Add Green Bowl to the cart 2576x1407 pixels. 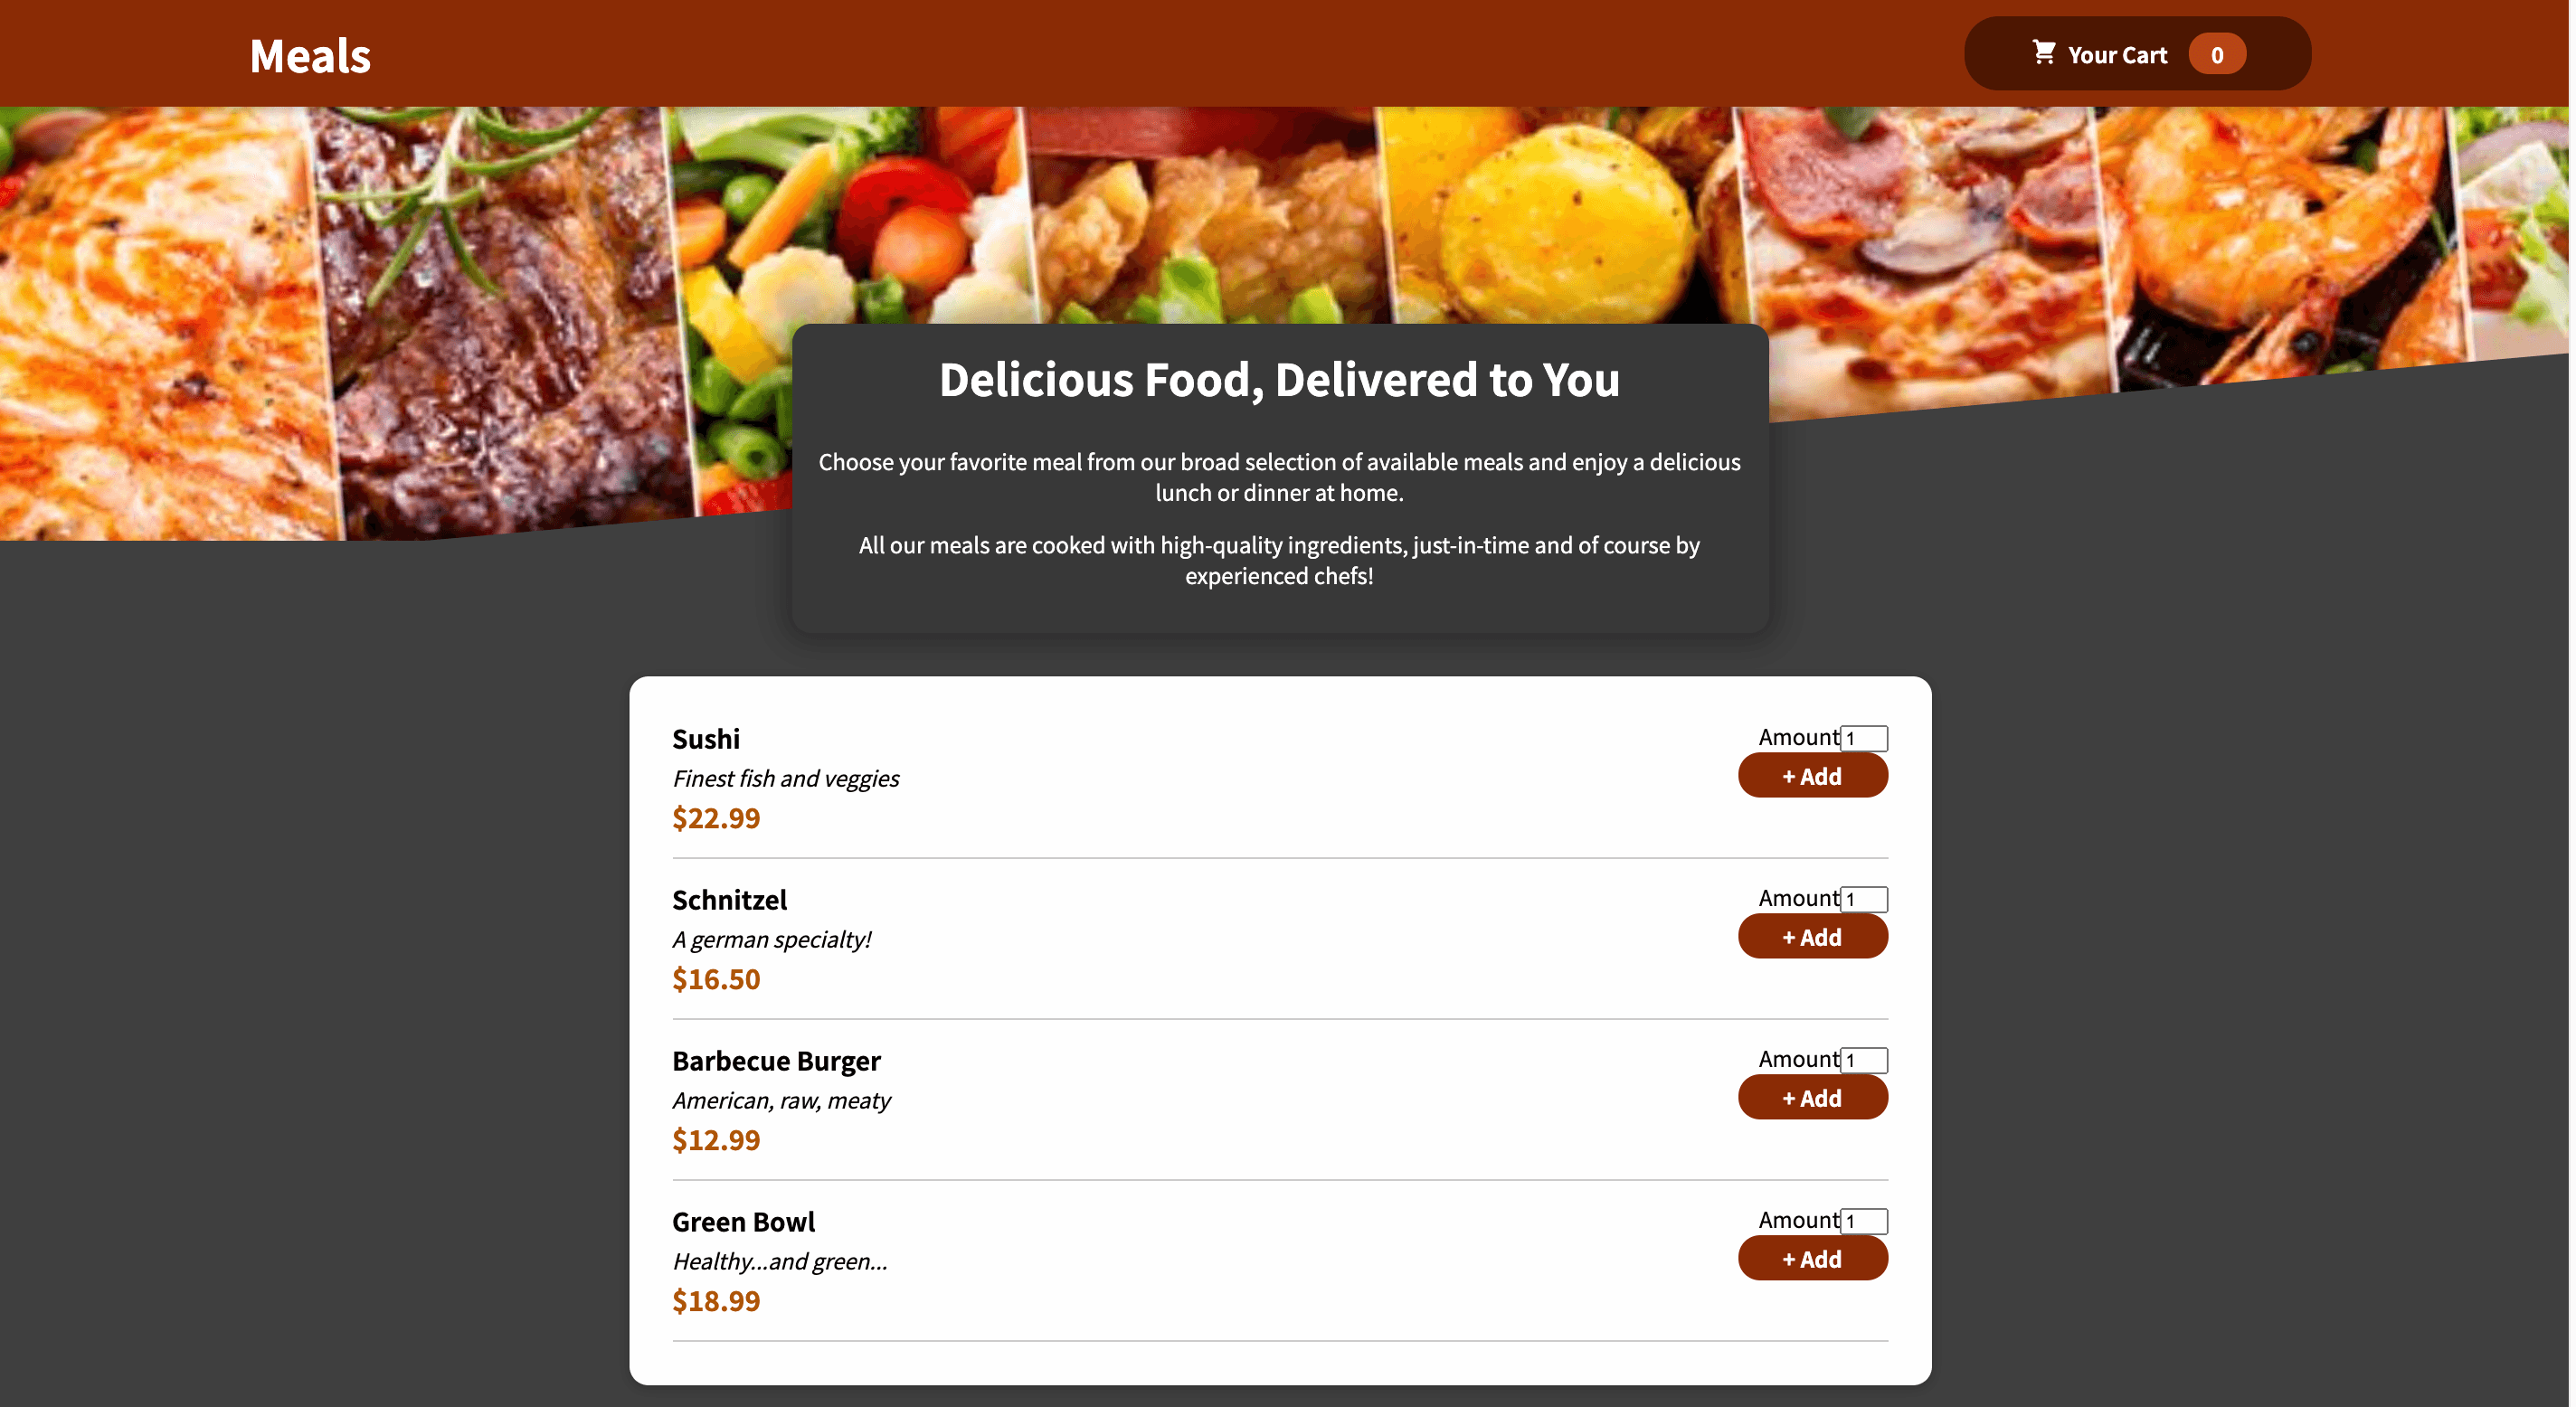(1812, 1259)
